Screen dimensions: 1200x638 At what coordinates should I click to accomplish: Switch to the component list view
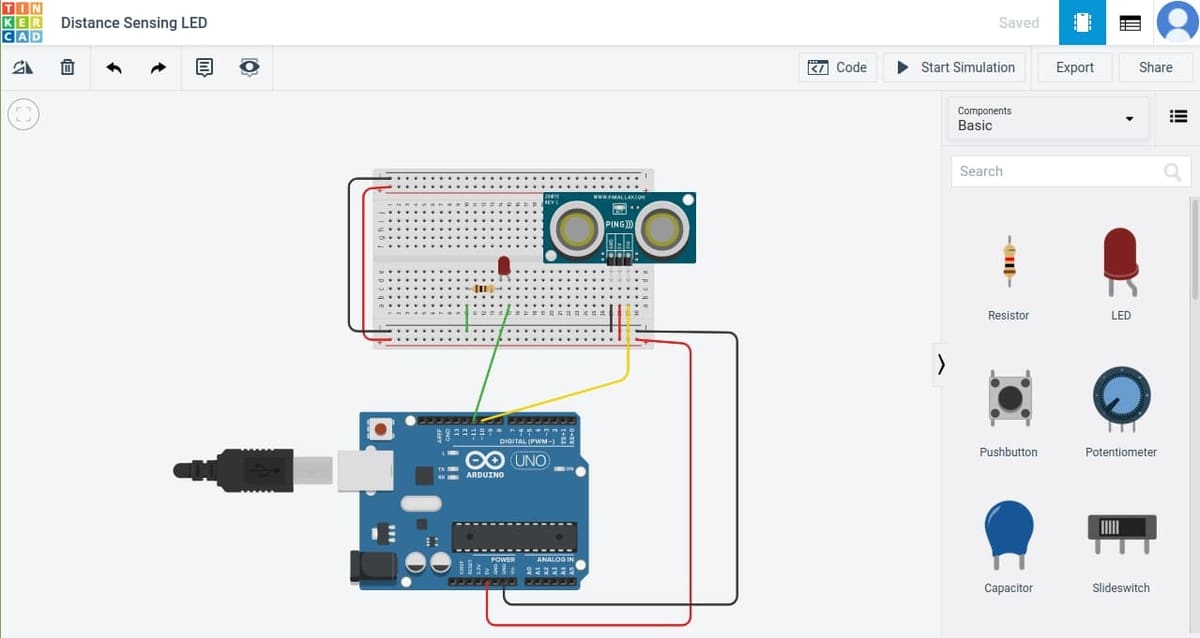coord(1130,23)
